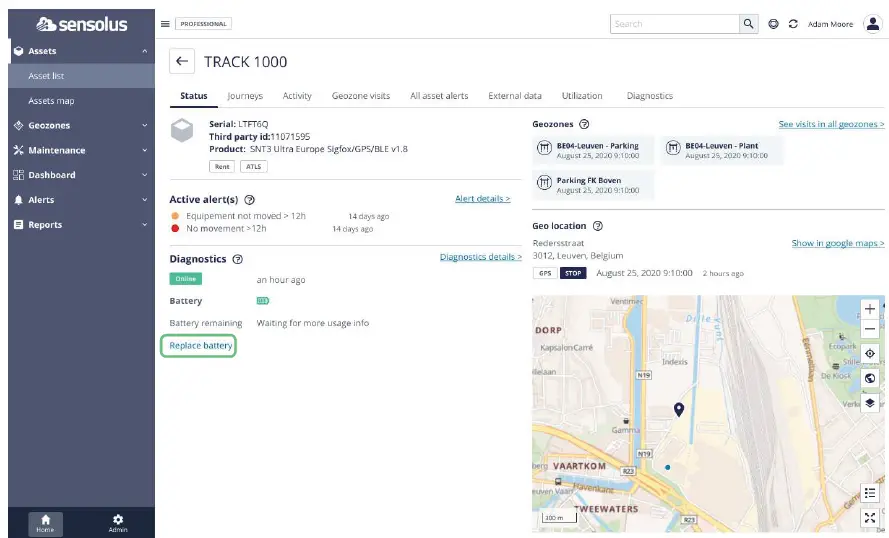Click the STOP status badge
This screenshot has height=538, width=889.
pos(573,273)
